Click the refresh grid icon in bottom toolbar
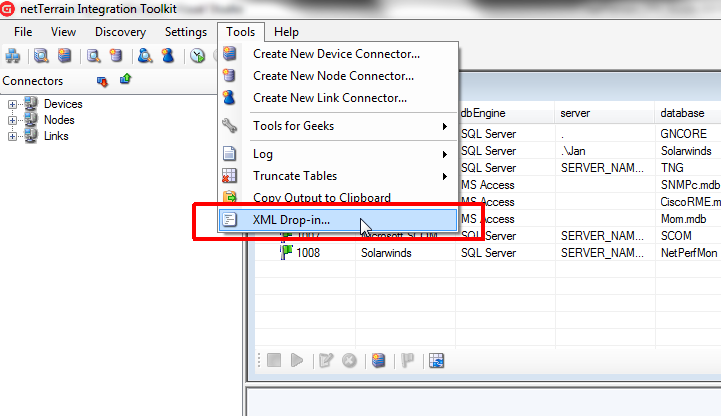Screen dimensions: 721x416 pos(437,361)
